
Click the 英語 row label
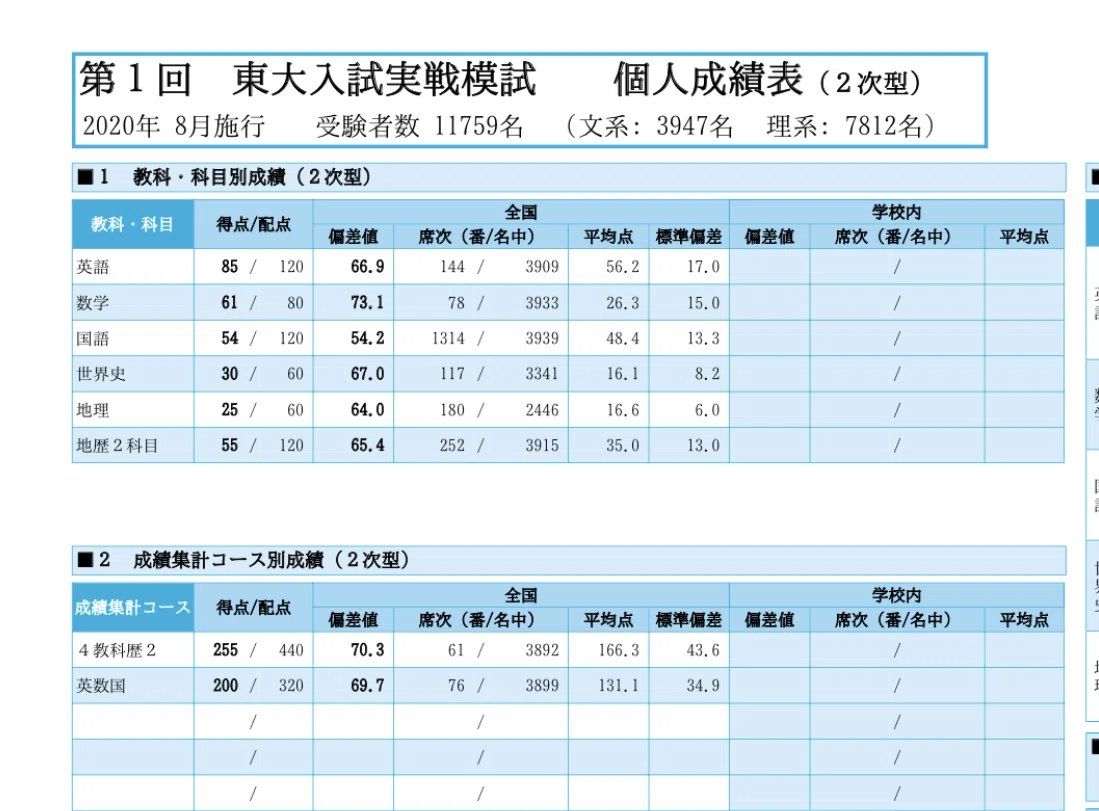pos(93,267)
